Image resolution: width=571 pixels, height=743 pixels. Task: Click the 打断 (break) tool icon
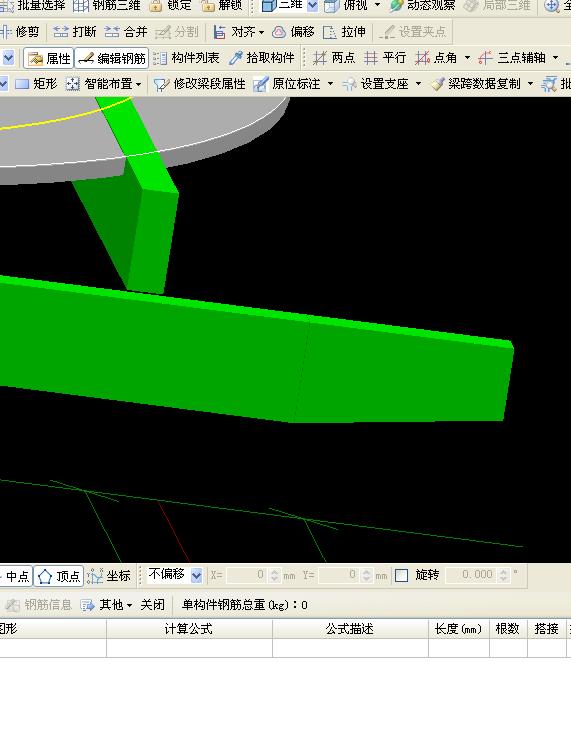coord(61,32)
